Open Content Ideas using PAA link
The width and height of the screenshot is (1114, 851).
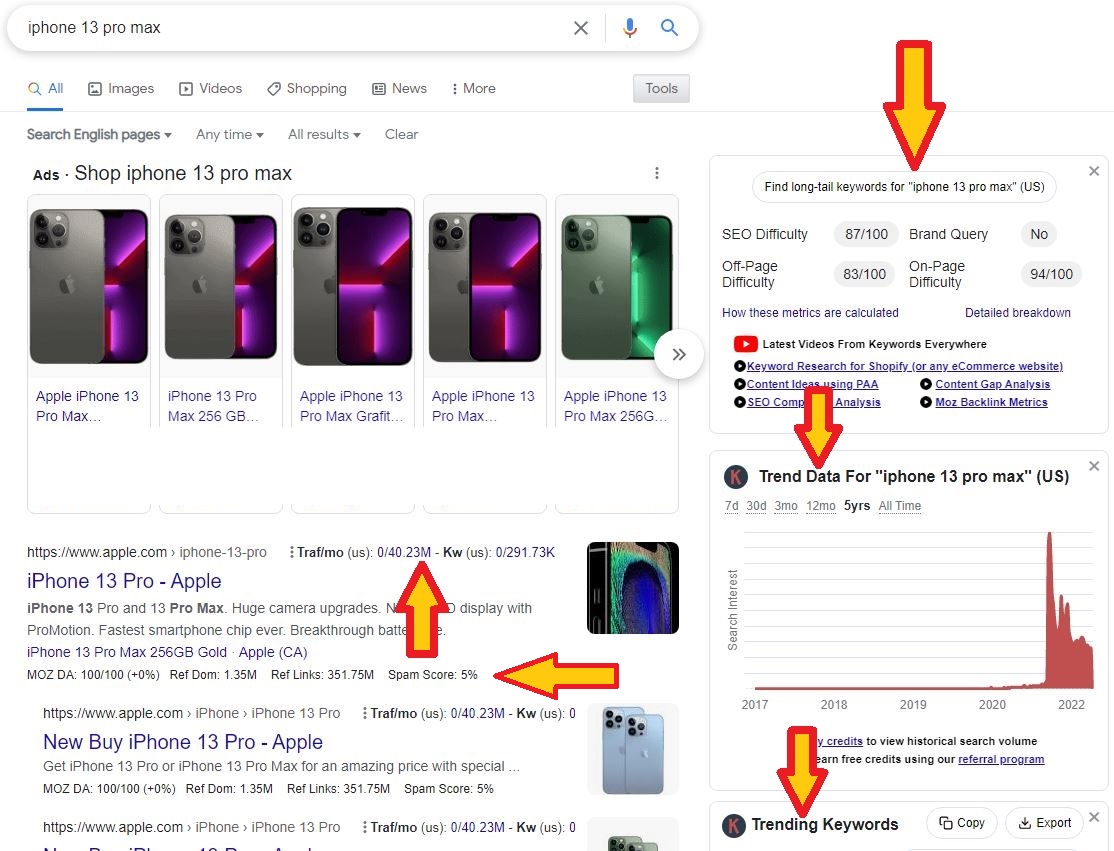pyautogui.click(x=812, y=384)
